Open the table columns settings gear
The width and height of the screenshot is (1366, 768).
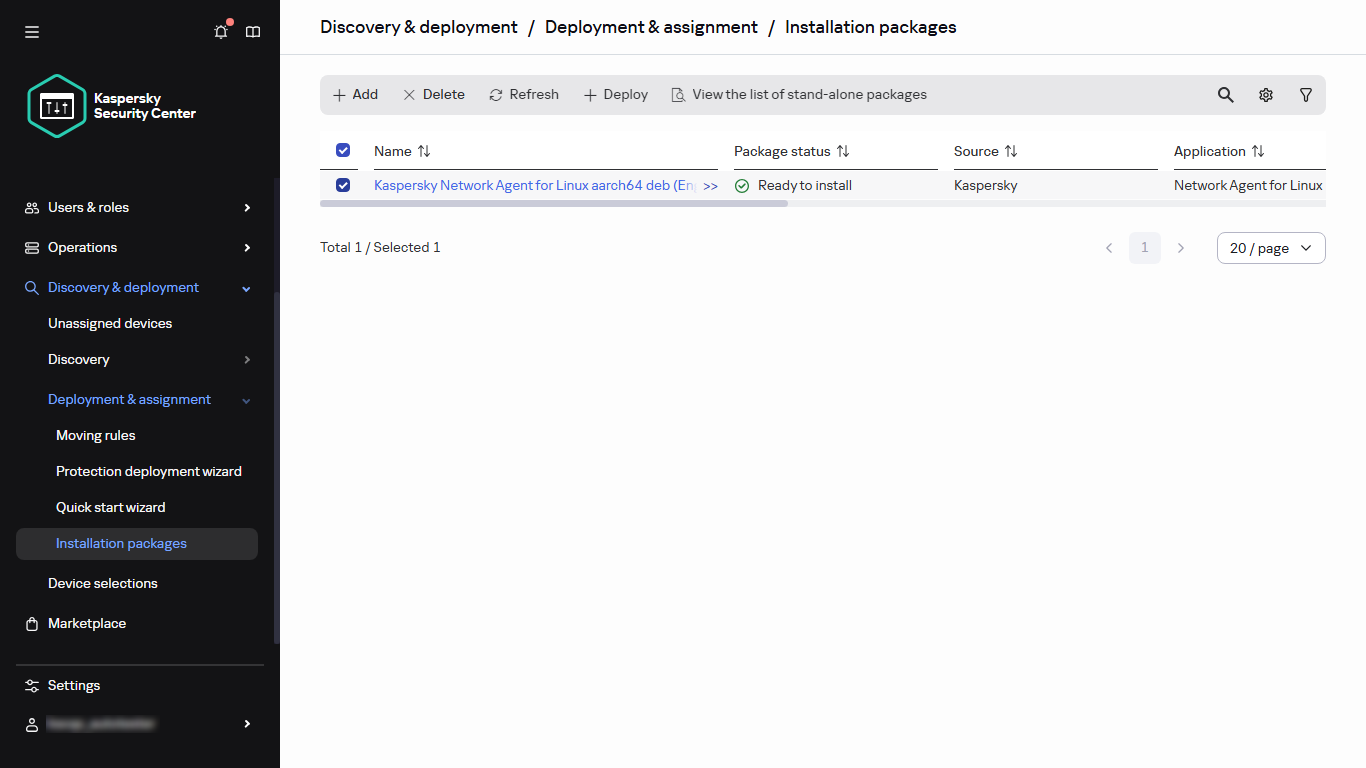pos(1265,94)
